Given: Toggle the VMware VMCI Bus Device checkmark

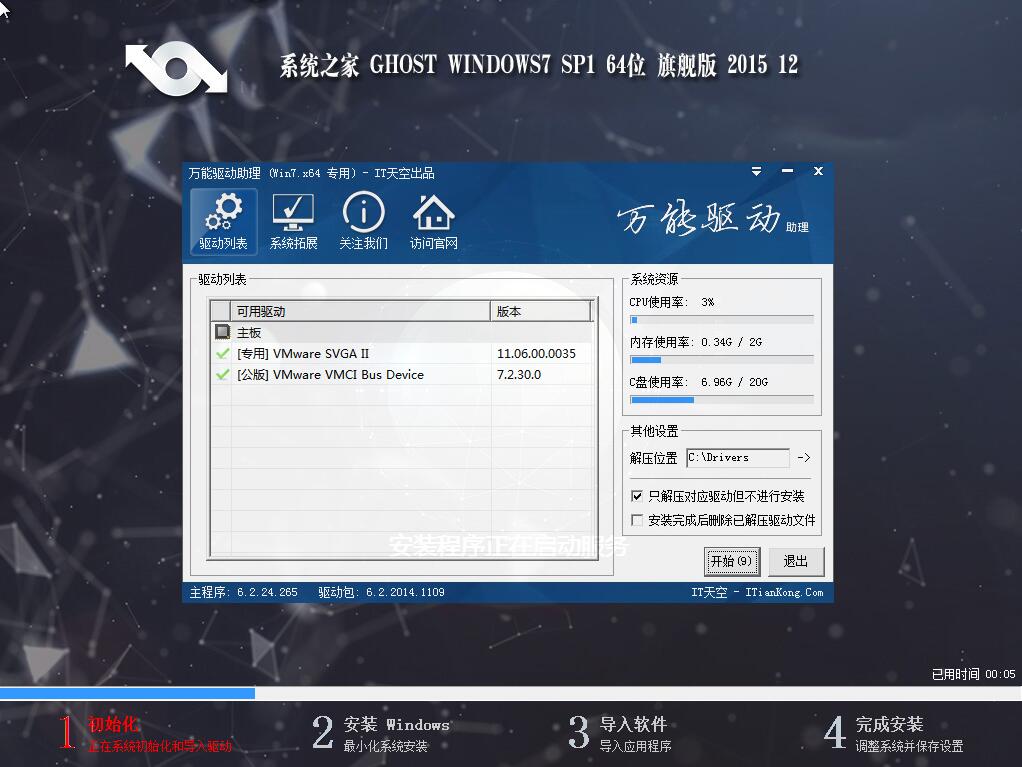Looking at the screenshot, I should click(222, 375).
